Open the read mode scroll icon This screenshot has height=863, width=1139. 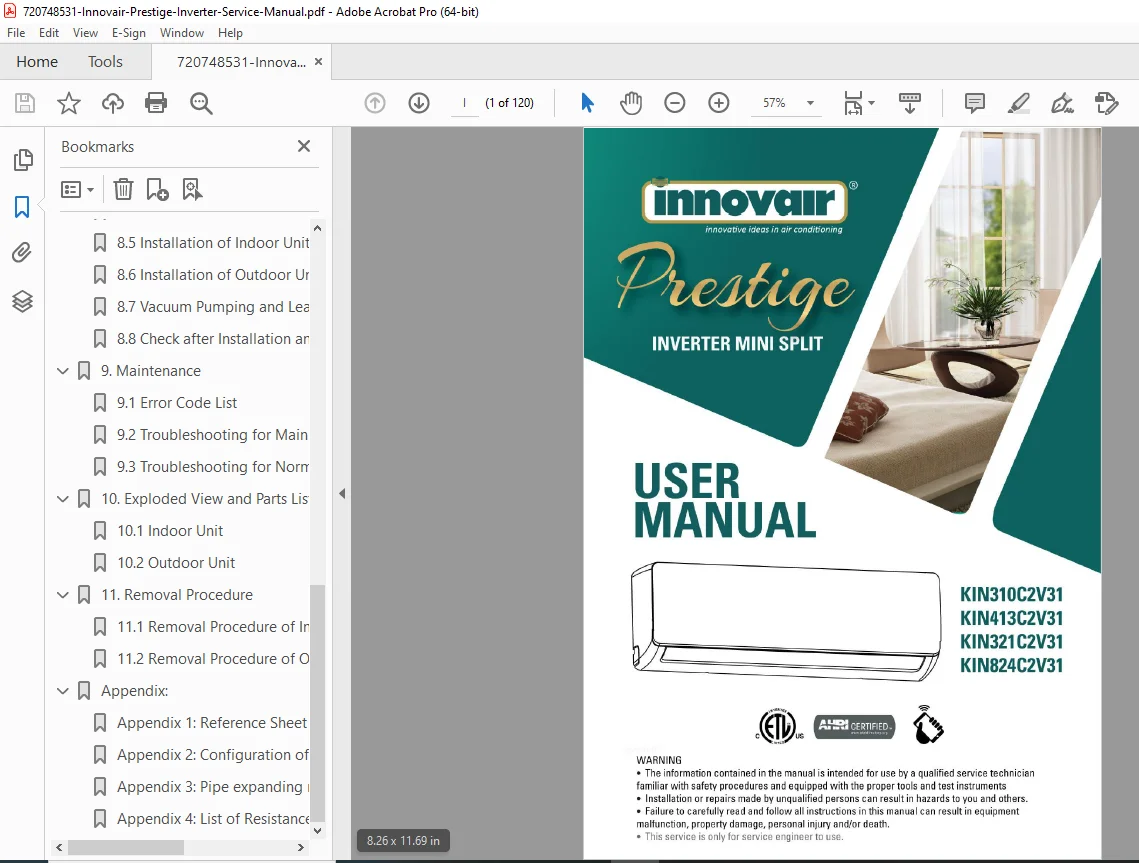(909, 103)
